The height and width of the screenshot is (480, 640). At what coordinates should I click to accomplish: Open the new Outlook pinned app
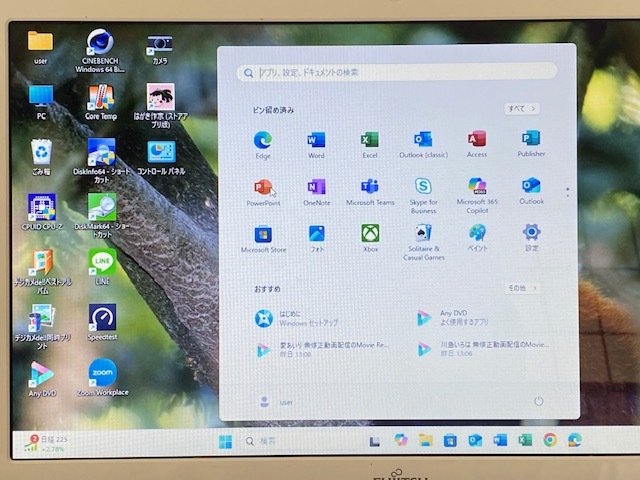(x=531, y=191)
